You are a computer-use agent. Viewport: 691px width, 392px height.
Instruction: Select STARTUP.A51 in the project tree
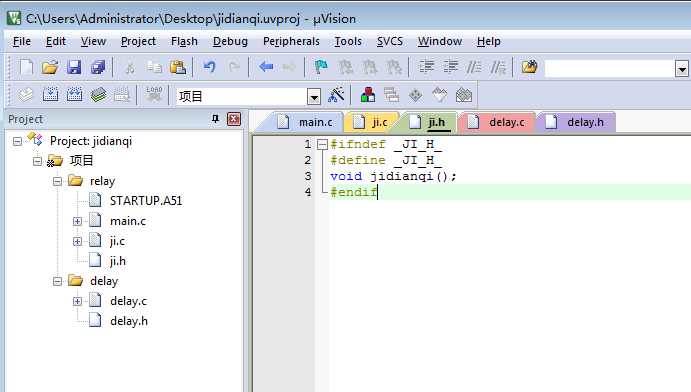(146, 201)
